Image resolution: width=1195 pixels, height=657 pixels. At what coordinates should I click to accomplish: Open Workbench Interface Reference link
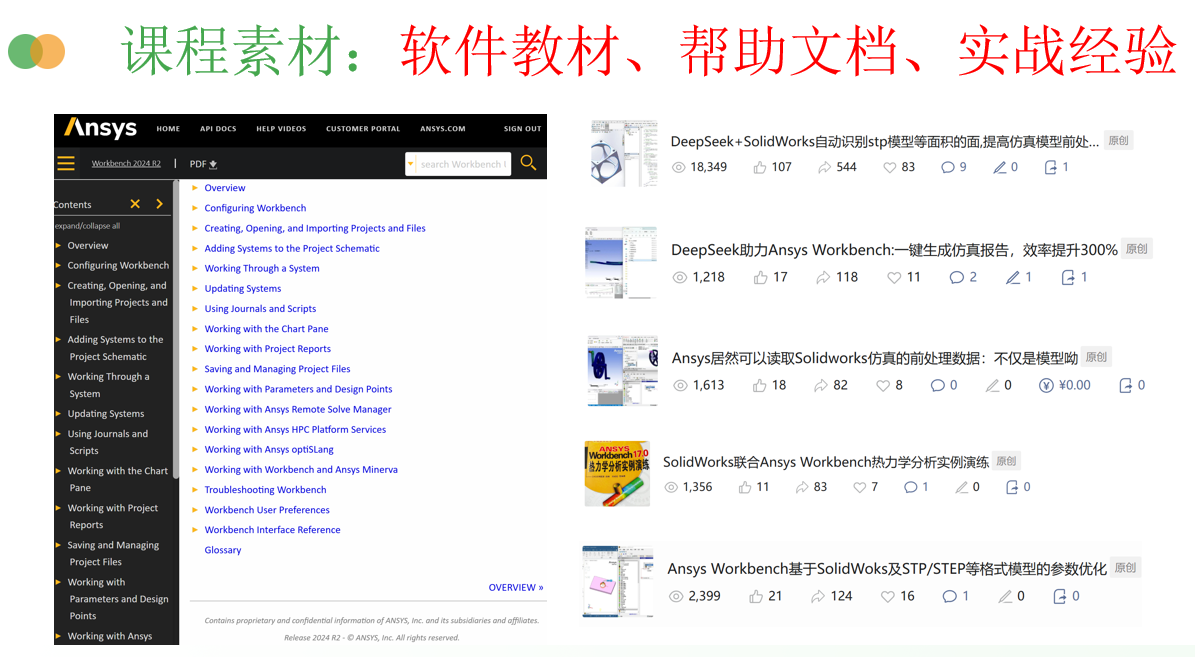(272, 530)
